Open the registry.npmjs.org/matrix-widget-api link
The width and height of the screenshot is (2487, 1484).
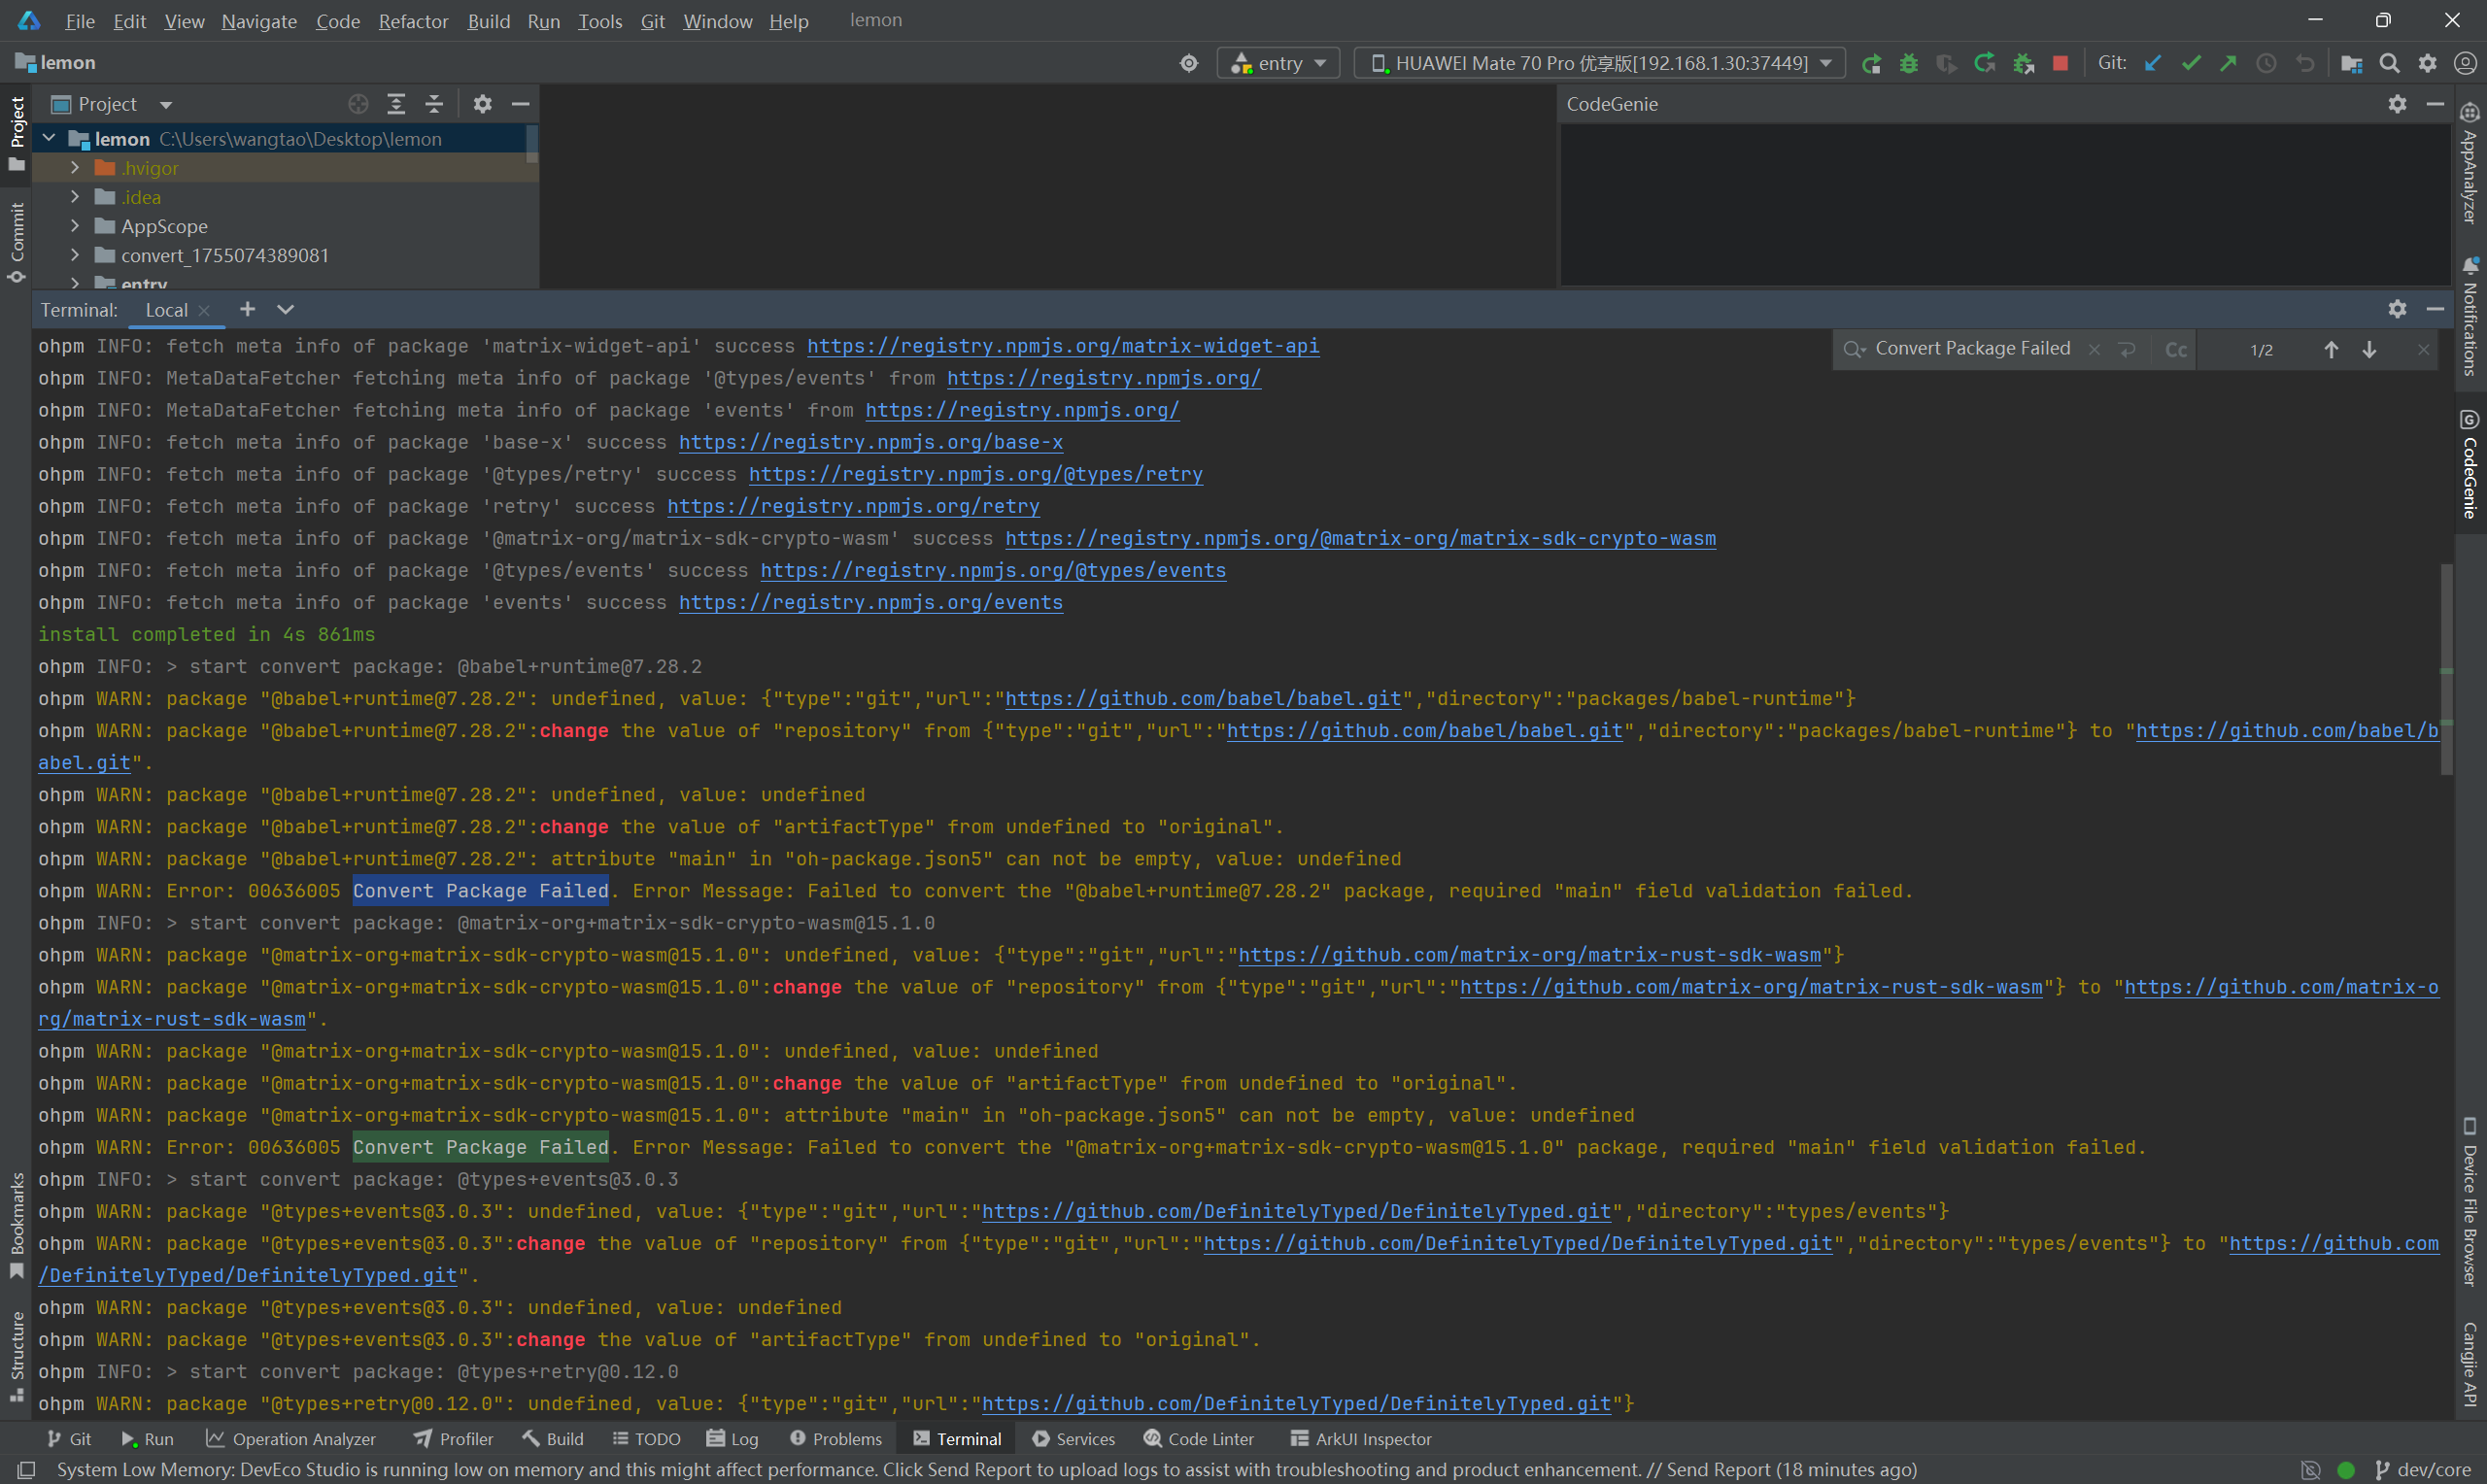coord(1063,346)
